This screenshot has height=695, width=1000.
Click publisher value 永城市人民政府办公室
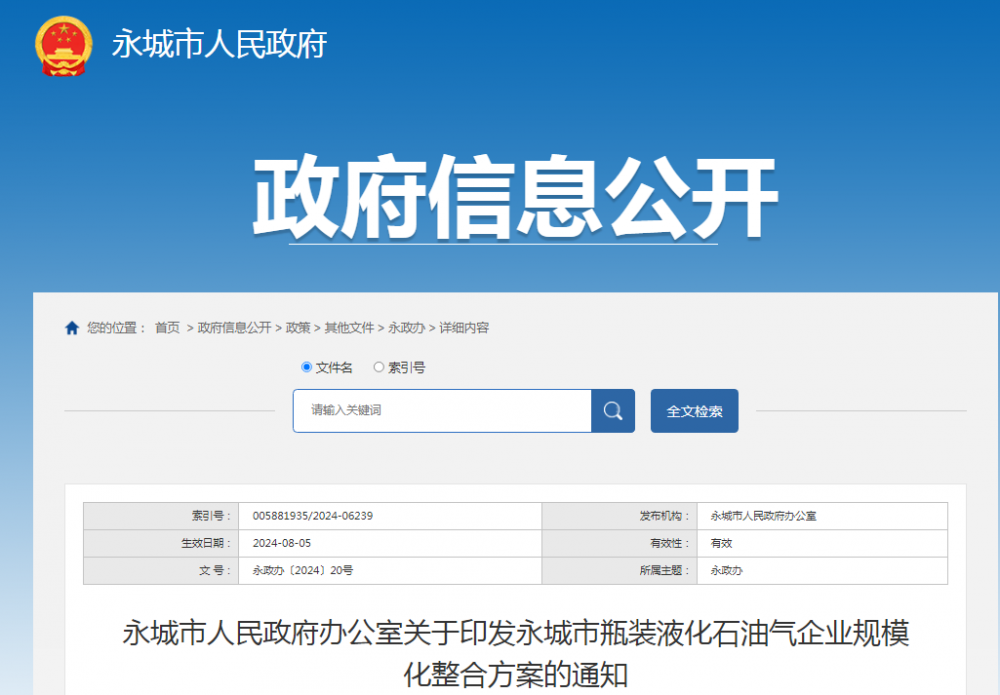(x=763, y=516)
